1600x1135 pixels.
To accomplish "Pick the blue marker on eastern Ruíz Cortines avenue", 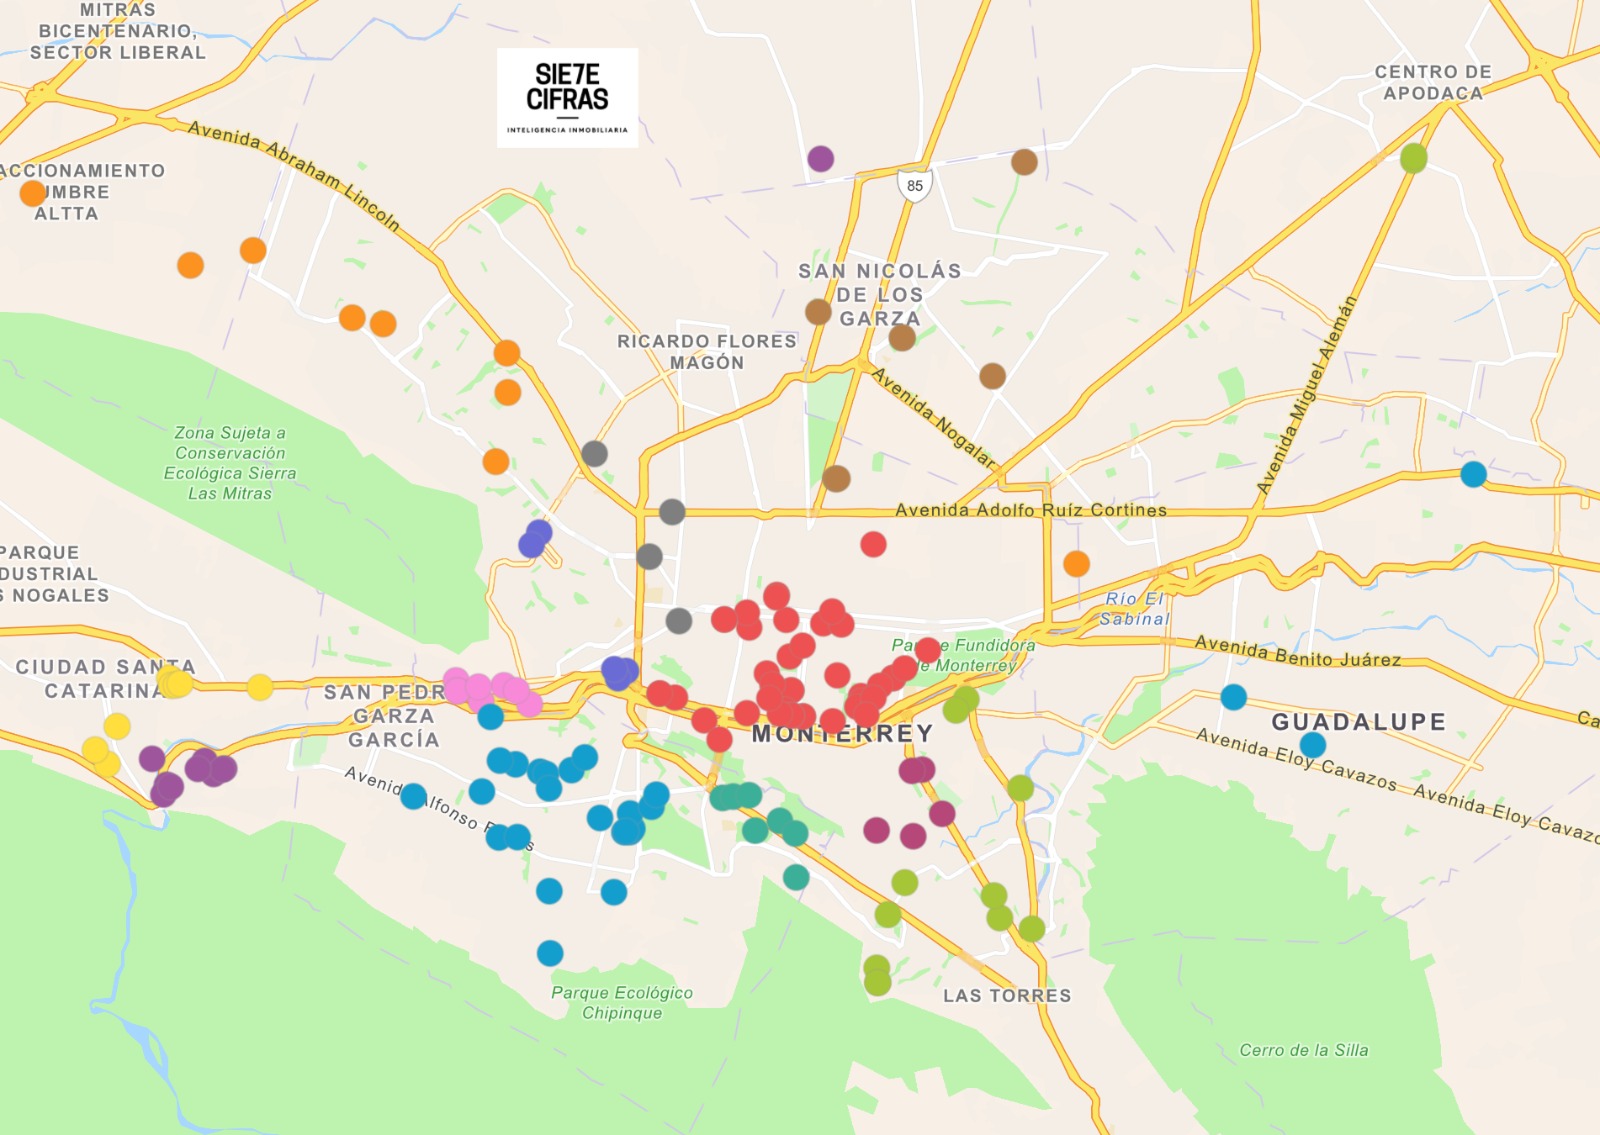I will click(x=1473, y=474).
